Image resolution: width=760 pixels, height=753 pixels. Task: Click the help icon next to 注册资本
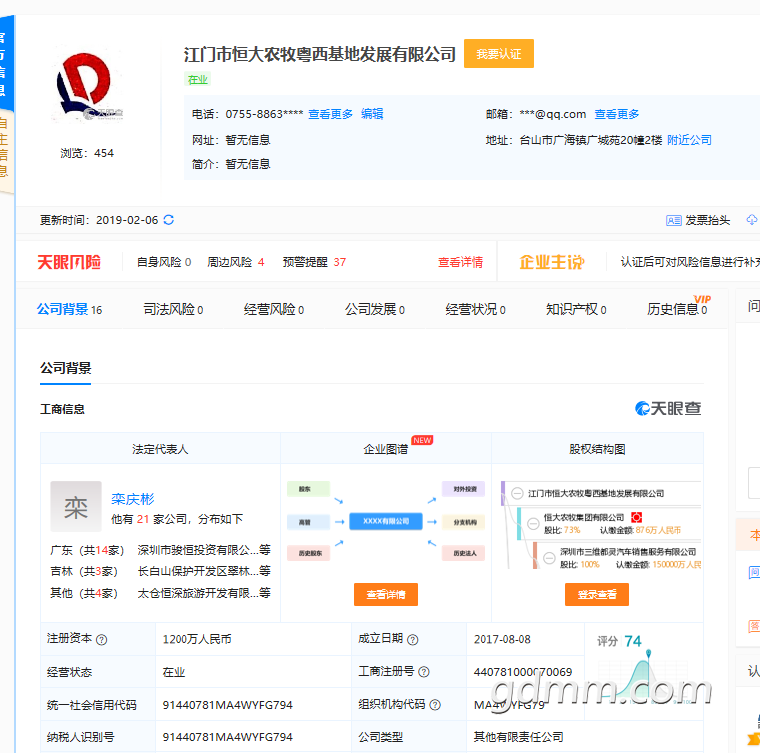tap(101, 640)
